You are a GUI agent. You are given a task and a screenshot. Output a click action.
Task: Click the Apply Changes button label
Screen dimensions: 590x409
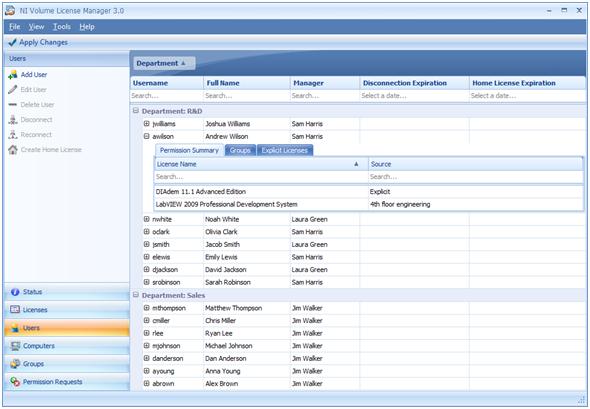[43, 42]
